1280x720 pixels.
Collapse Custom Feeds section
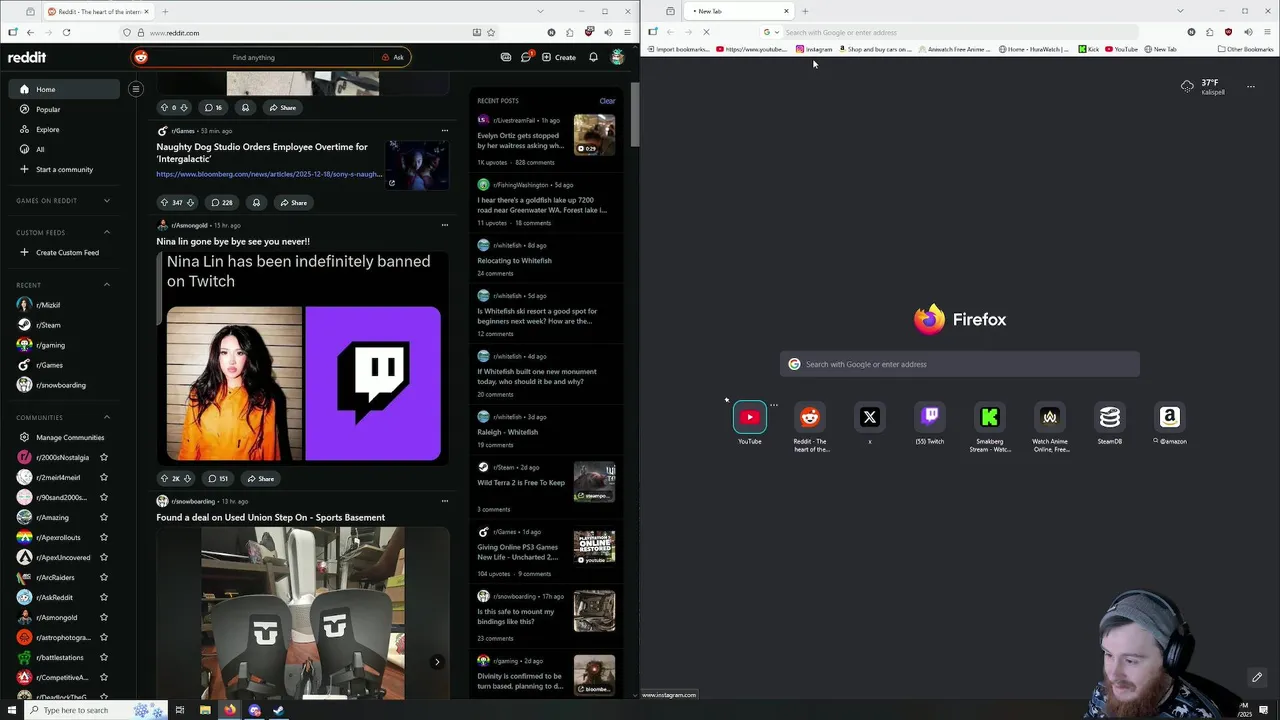click(x=107, y=232)
